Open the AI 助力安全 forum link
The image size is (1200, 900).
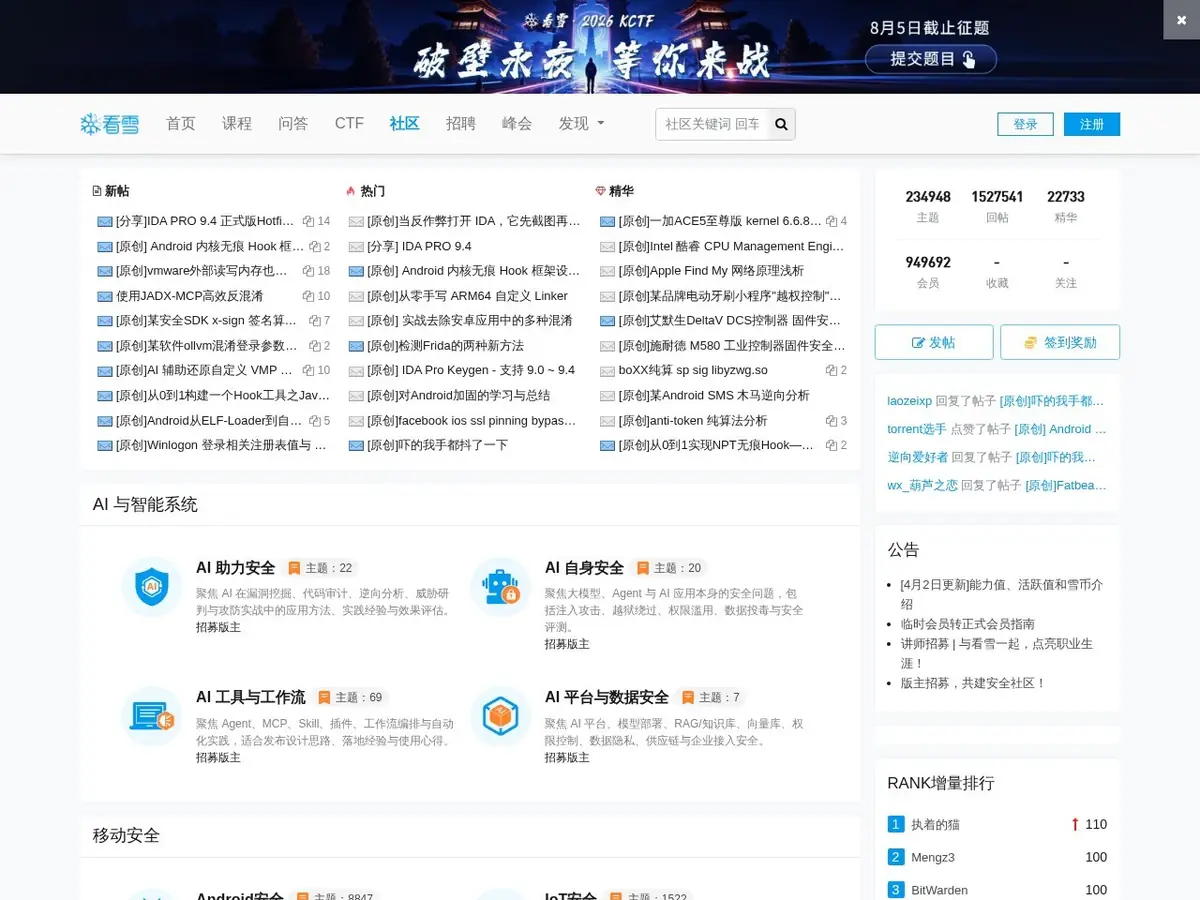pos(235,568)
